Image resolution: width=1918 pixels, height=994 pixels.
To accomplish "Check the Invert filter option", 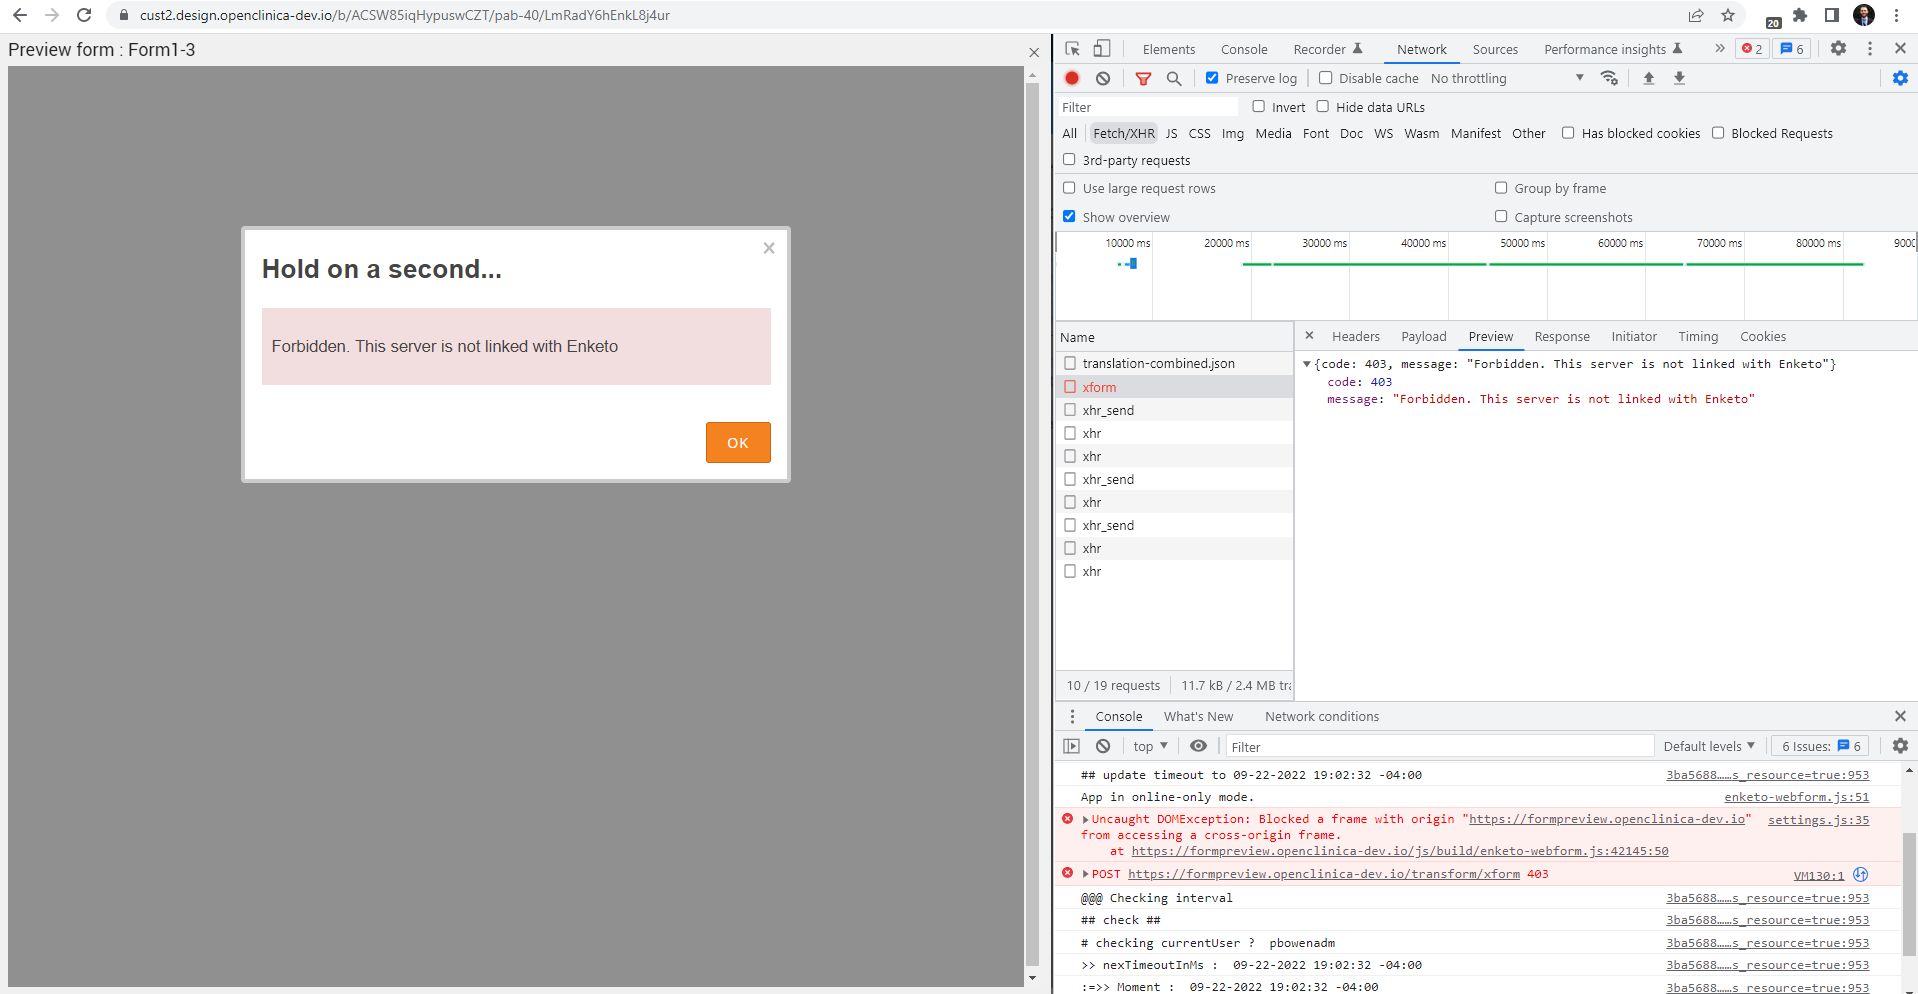I will (x=1258, y=106).
